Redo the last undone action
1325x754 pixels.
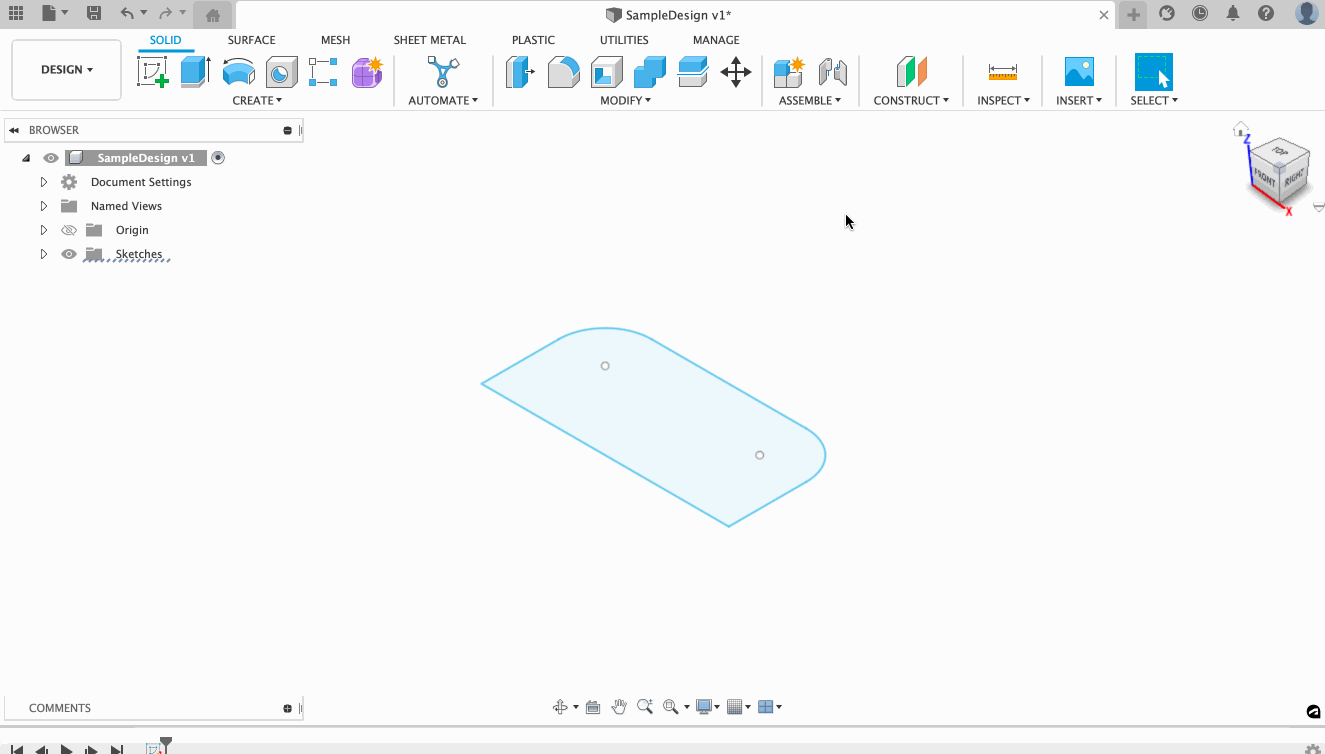tap(166, 14)
